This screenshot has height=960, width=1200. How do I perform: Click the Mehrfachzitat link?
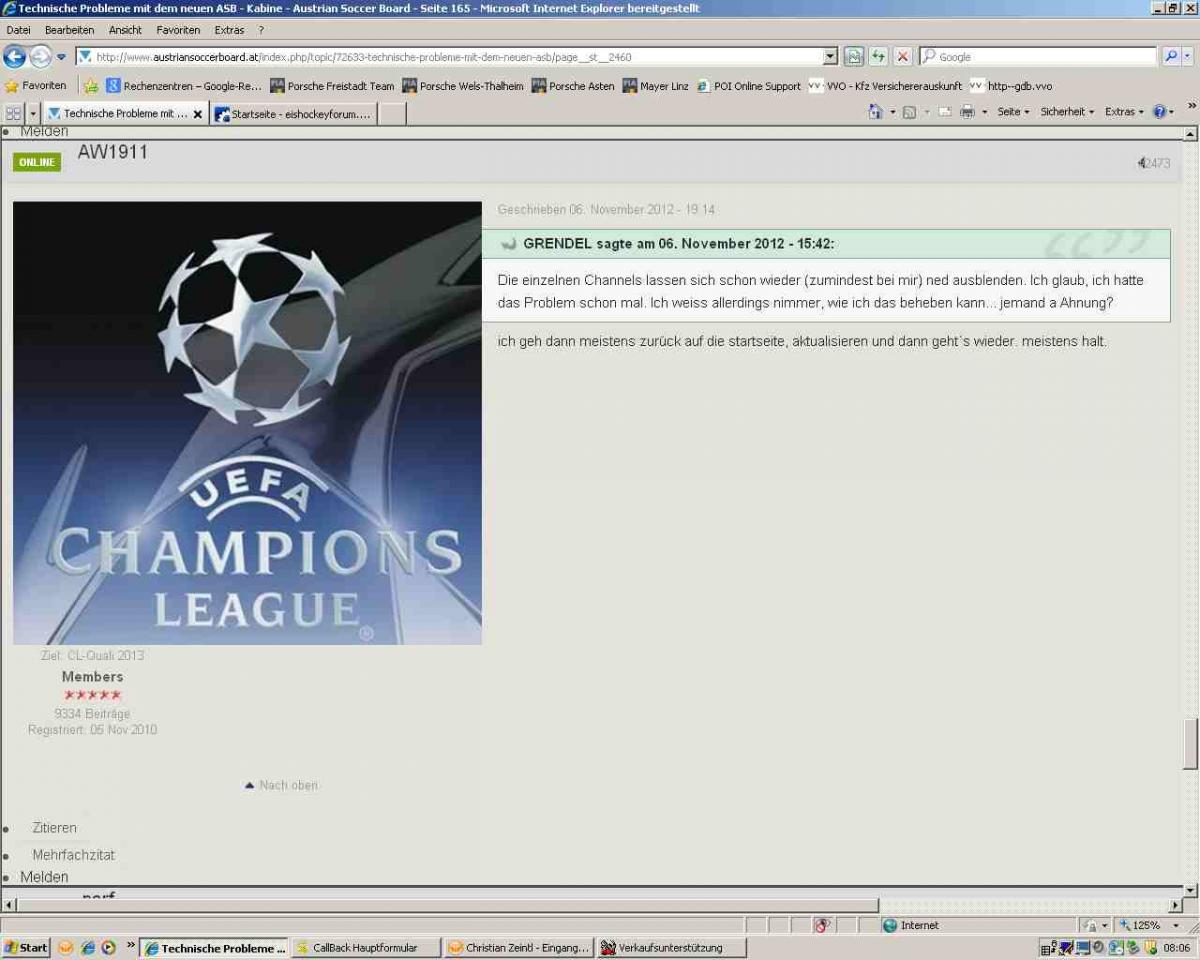pos(73,855)
